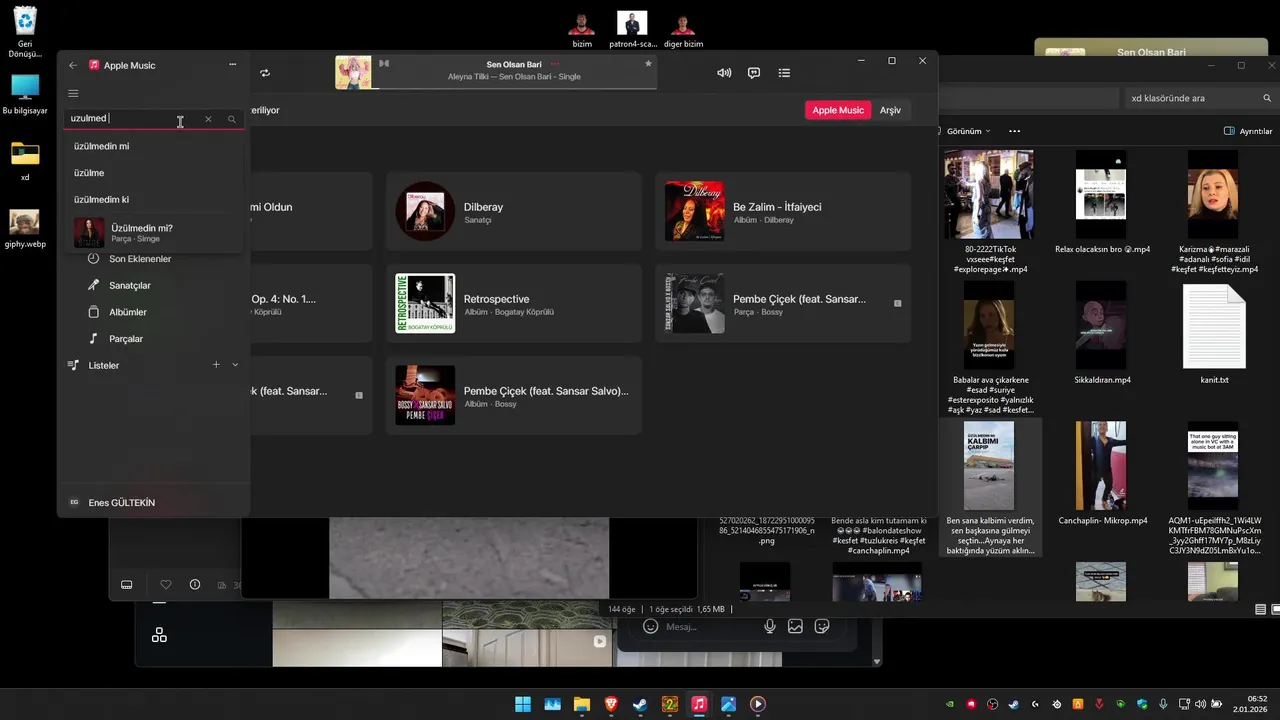Toggle repeat in Apple Music player
Screen dimensions: 1280x720
265,73
